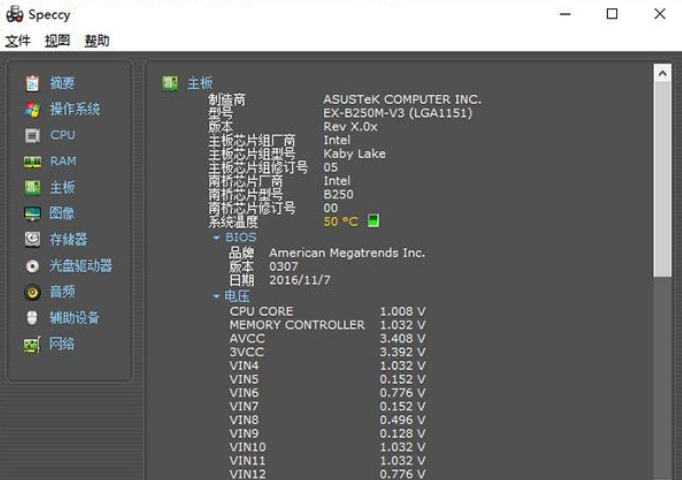Open the 视图 (View) menu
Image resolution: width=682 pixels, height=480 pixels.
57,41
